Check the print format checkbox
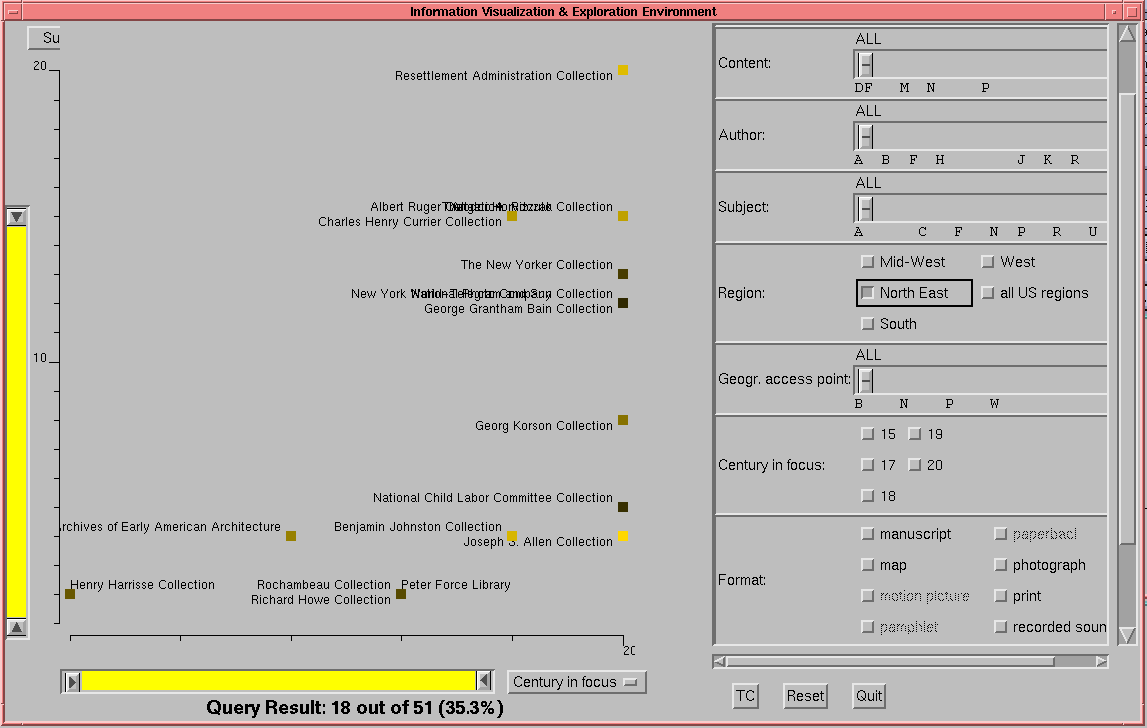1147x728 pixels. pyautogui.click(x=1001, y=596)
